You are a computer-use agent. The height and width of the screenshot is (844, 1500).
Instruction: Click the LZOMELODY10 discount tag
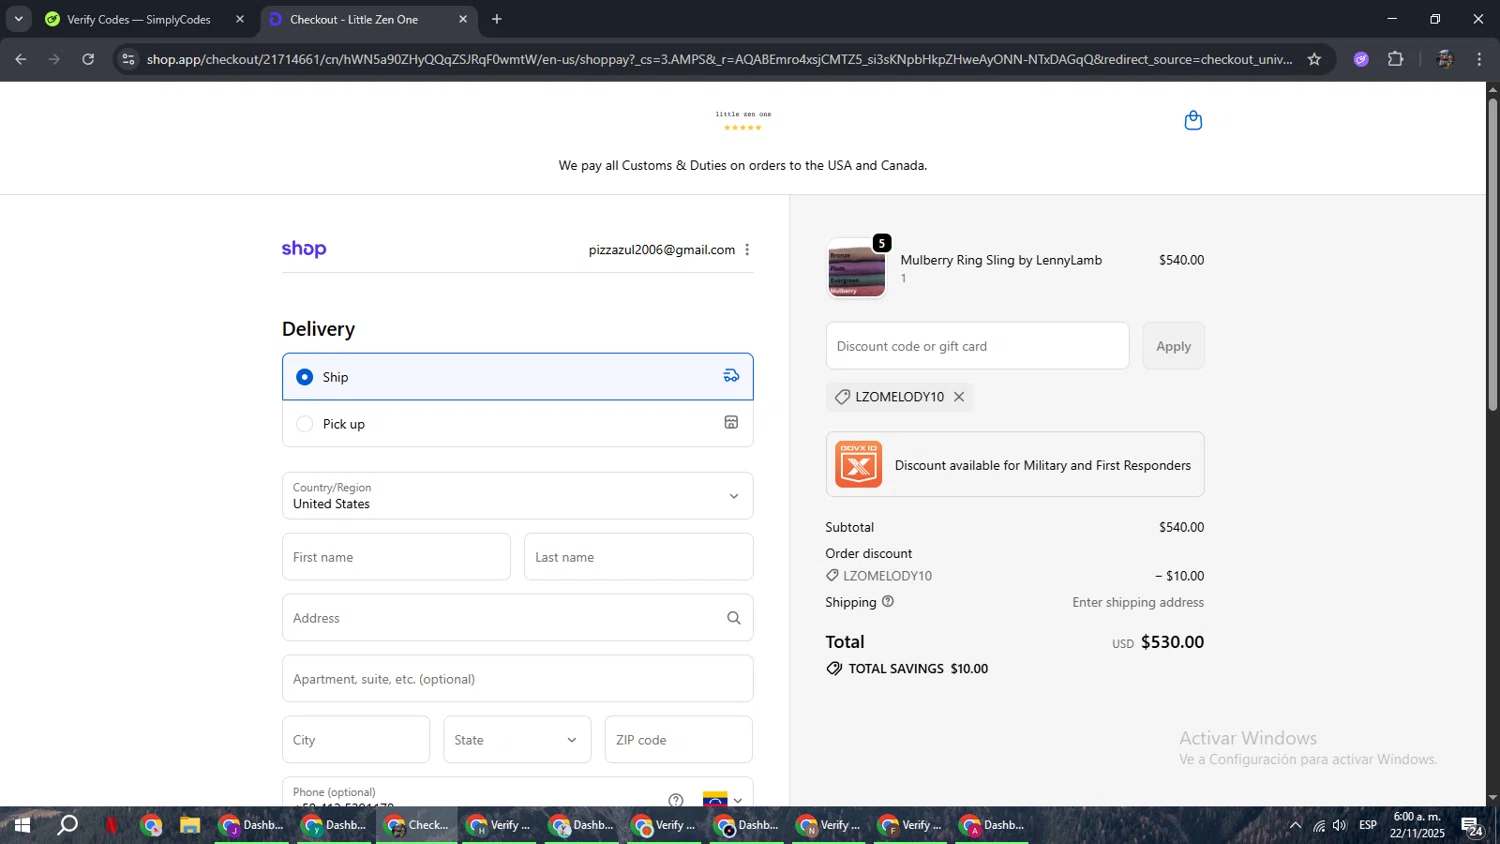(x=899, y=397)
